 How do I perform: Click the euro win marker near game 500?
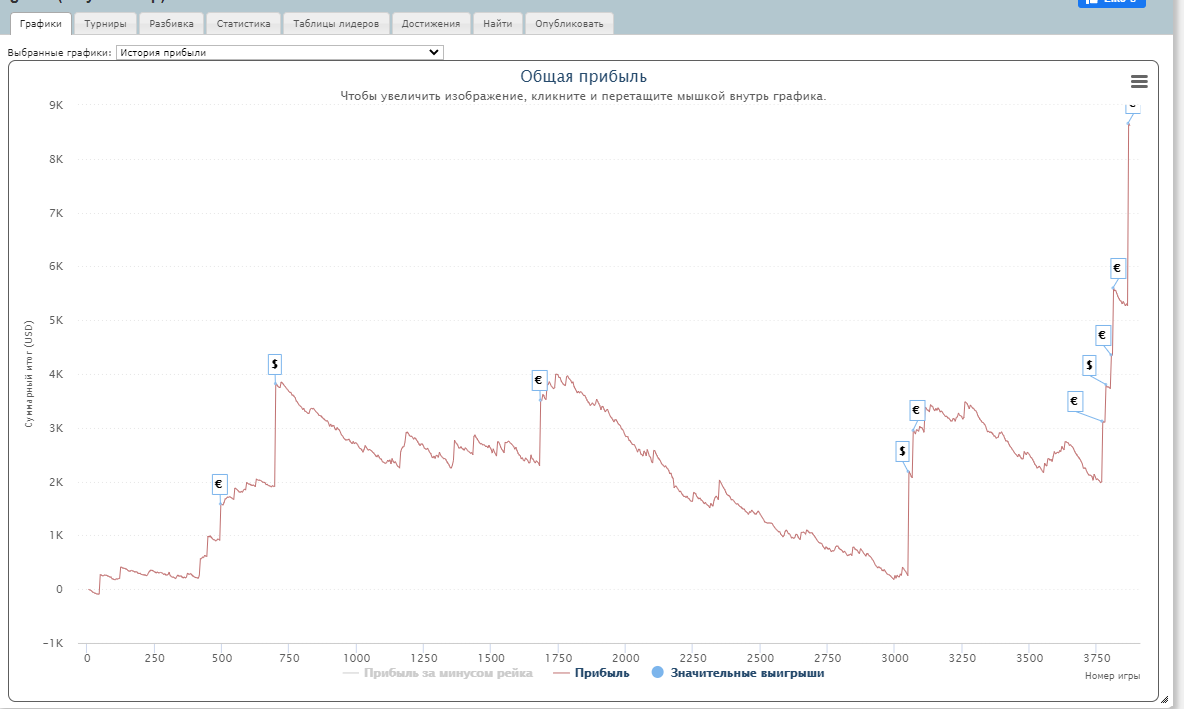click(219, 484)
